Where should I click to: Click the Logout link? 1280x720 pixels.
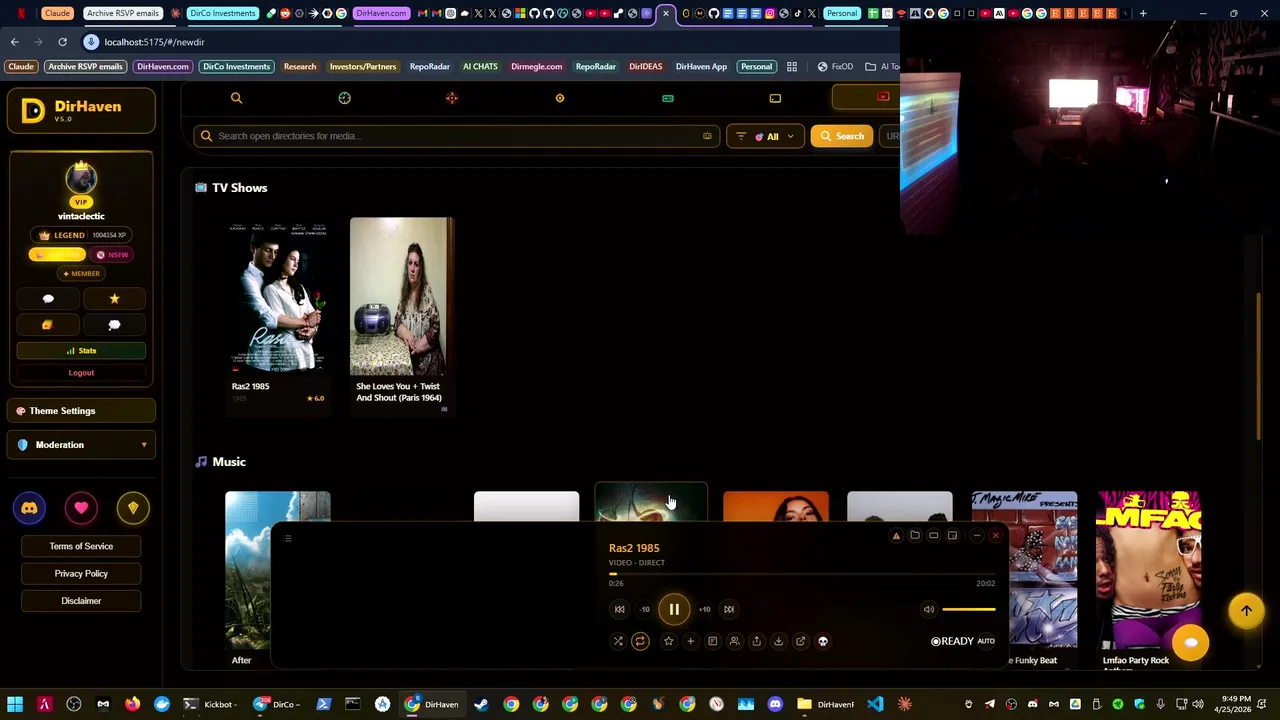[x=81, y=373]
